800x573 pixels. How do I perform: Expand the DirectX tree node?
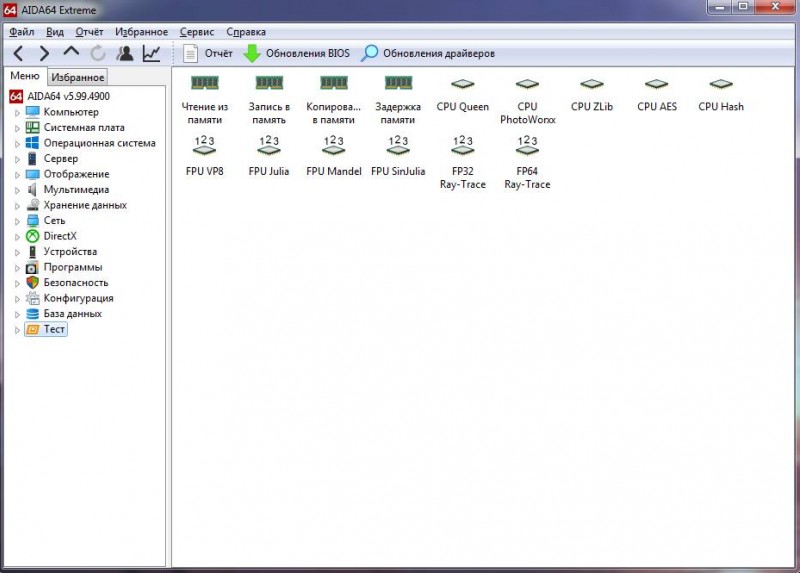[17, 236]
